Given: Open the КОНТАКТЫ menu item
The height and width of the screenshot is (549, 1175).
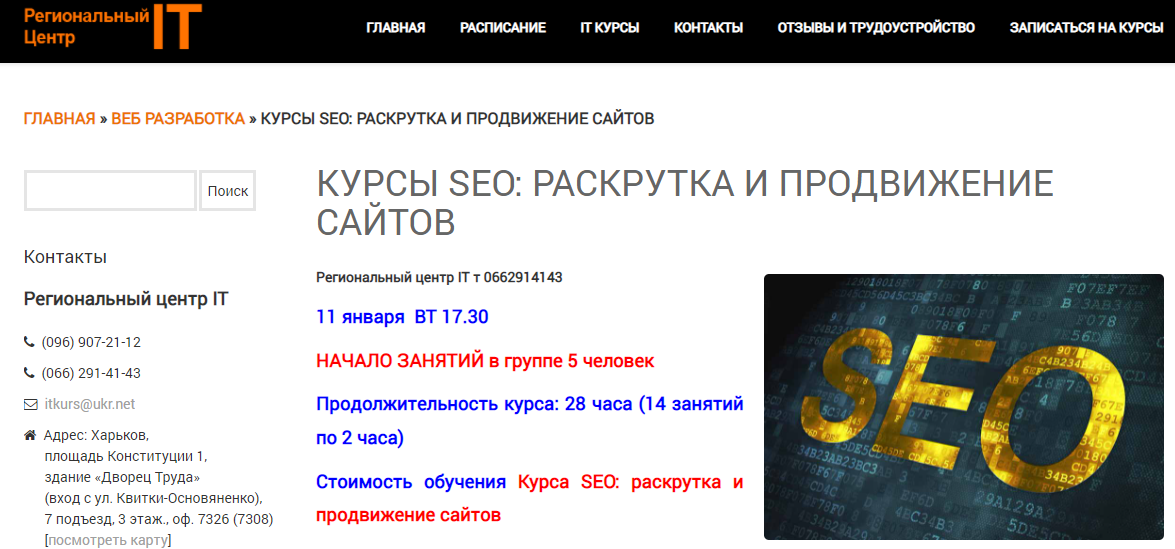Looking at the screenshot, I should (709, 28).
